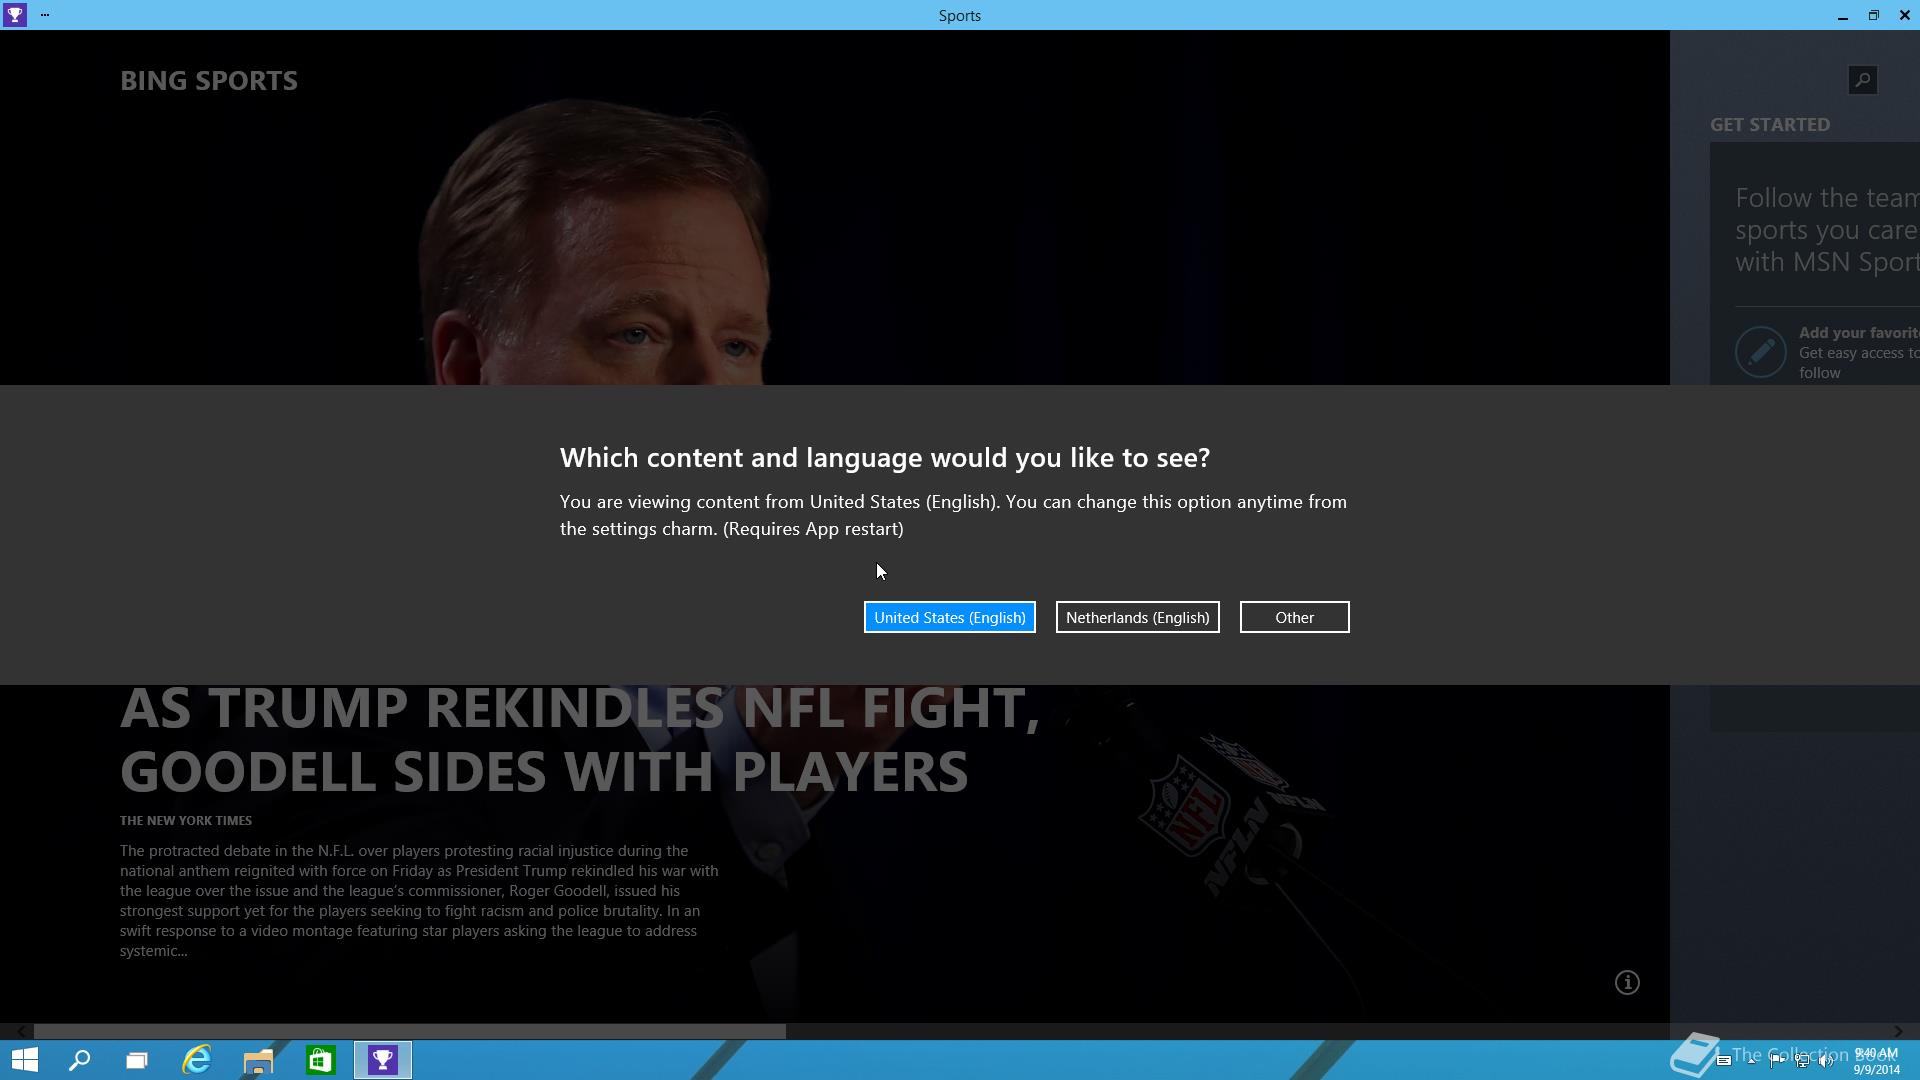
Task: Open the taskbar clock showing 9/9/2014
Action: tap(1876, 1061)
